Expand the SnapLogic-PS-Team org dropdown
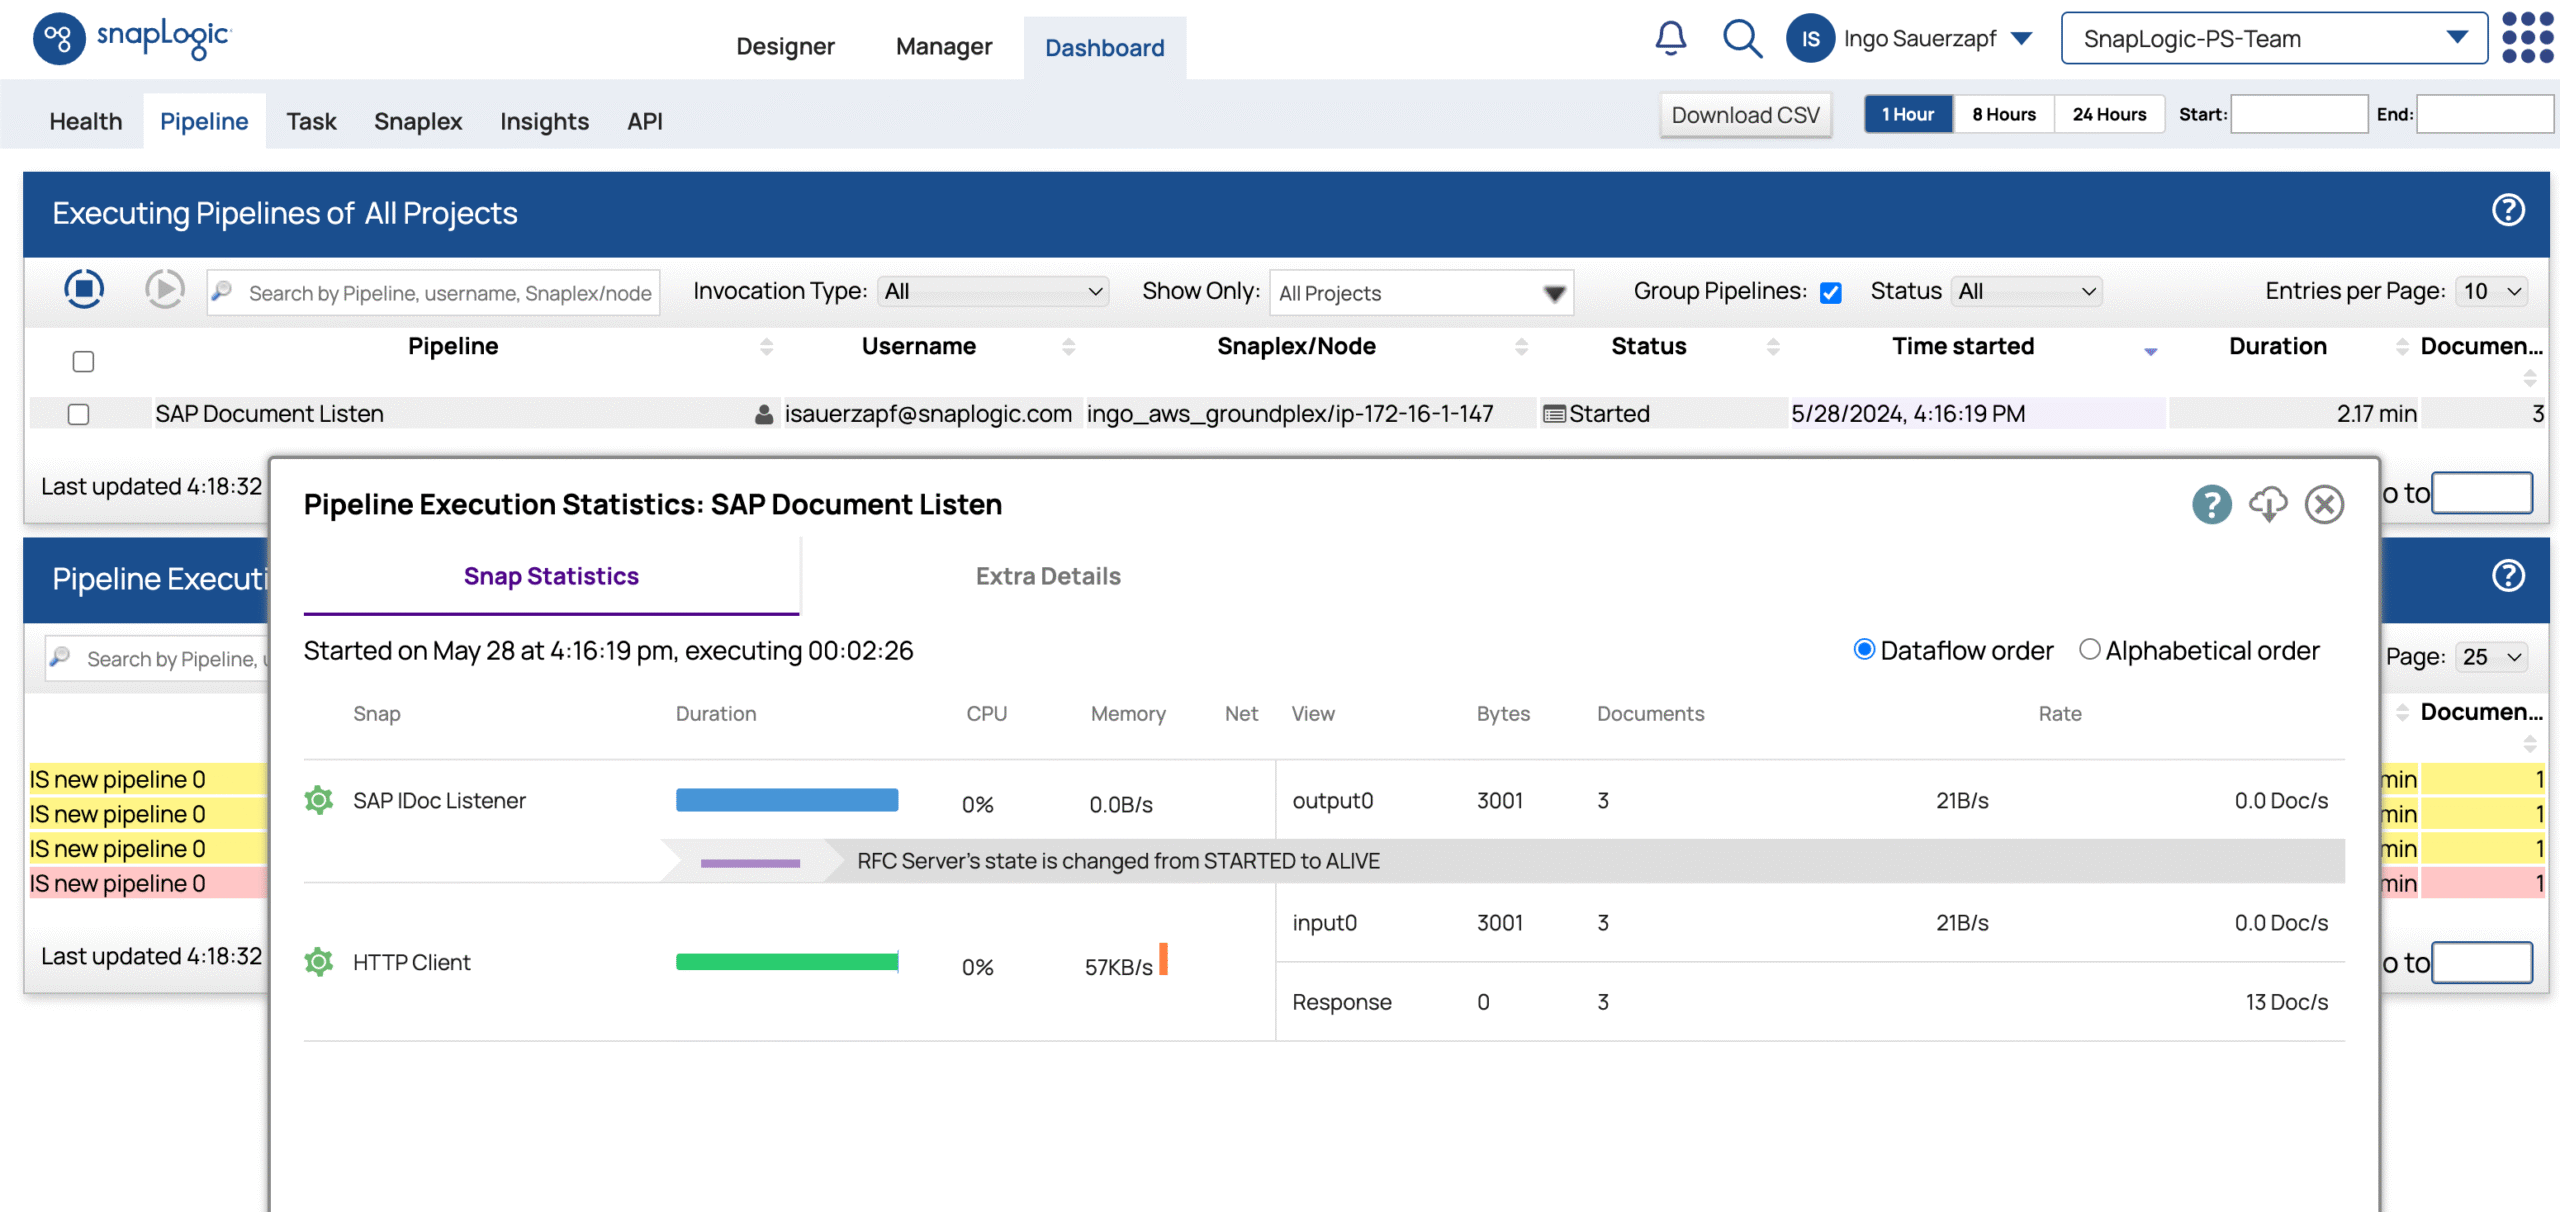Screen dimensions: 2560x1212 (2274, 38)
